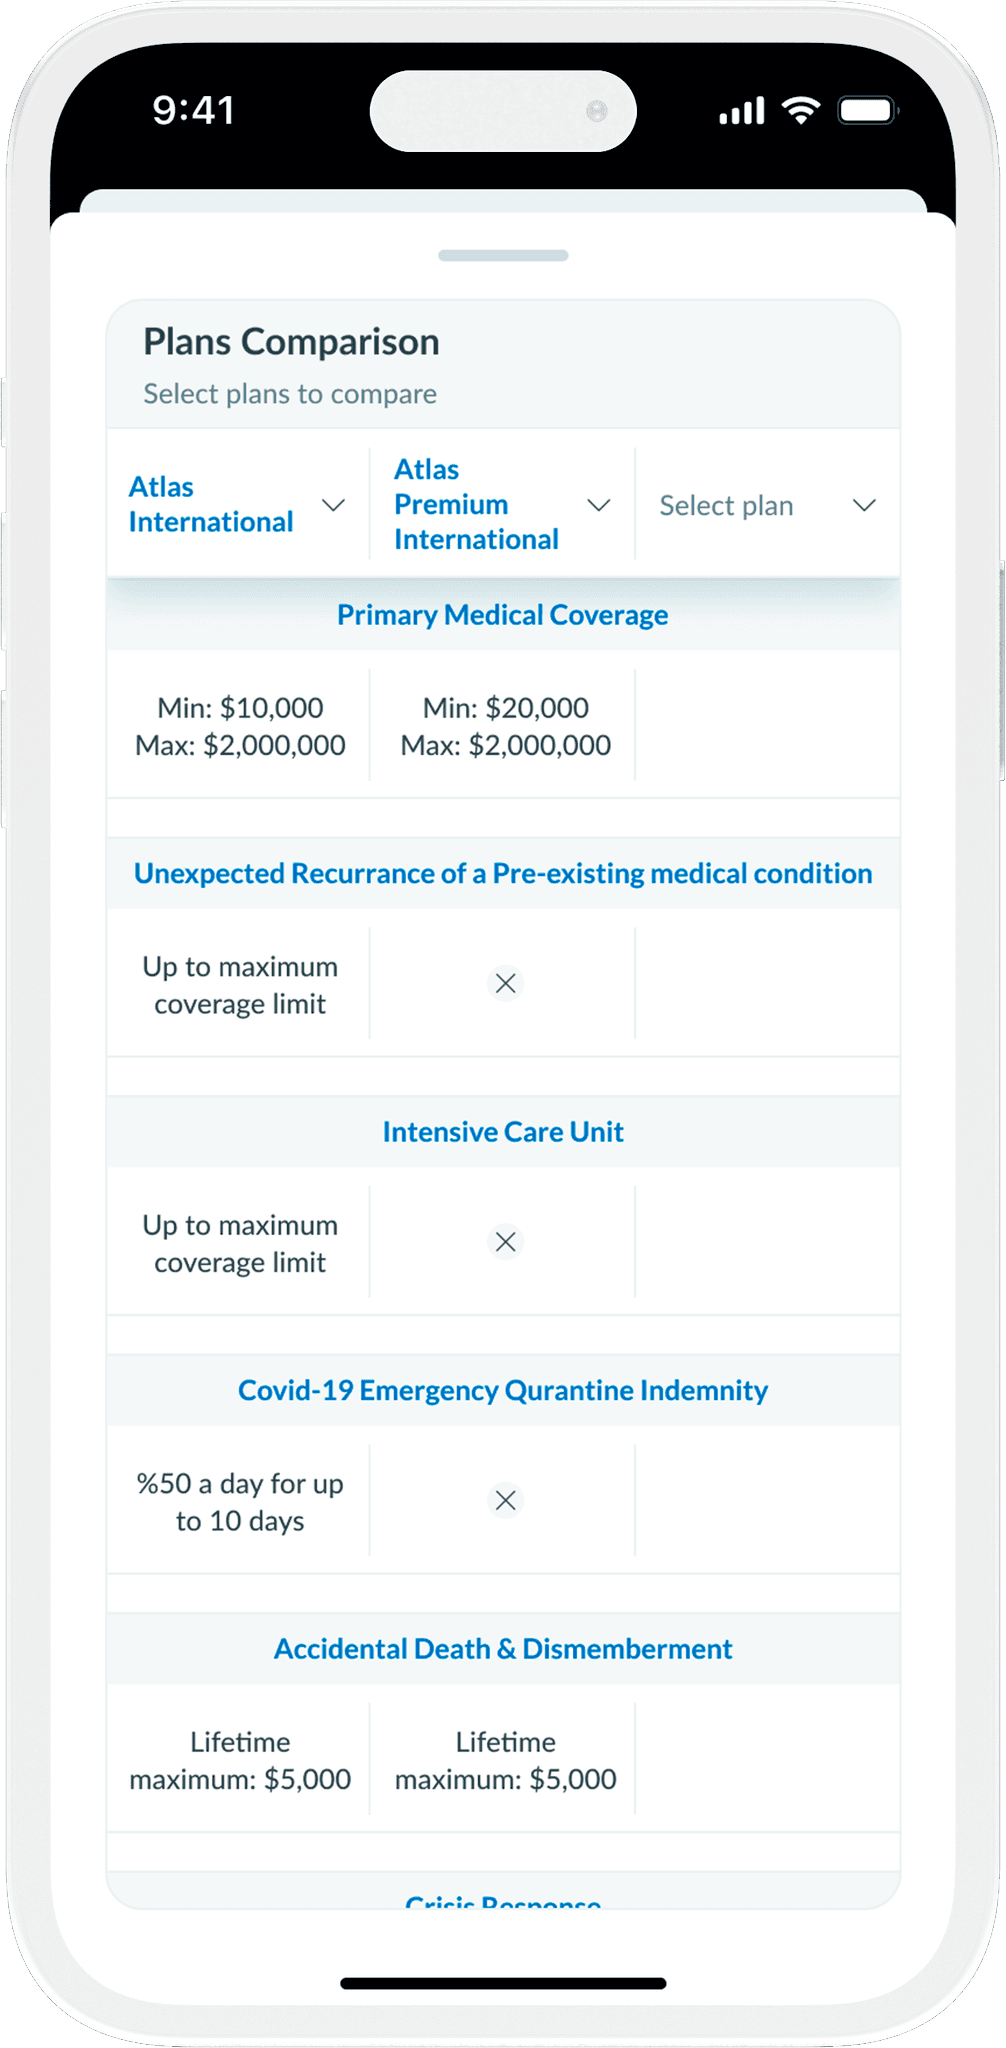Viewport: 1006px width, 2048px height.
Task: Click the X icon under Intensive Care Unit
Action: pyautogui.click(x=506, y=1241)
